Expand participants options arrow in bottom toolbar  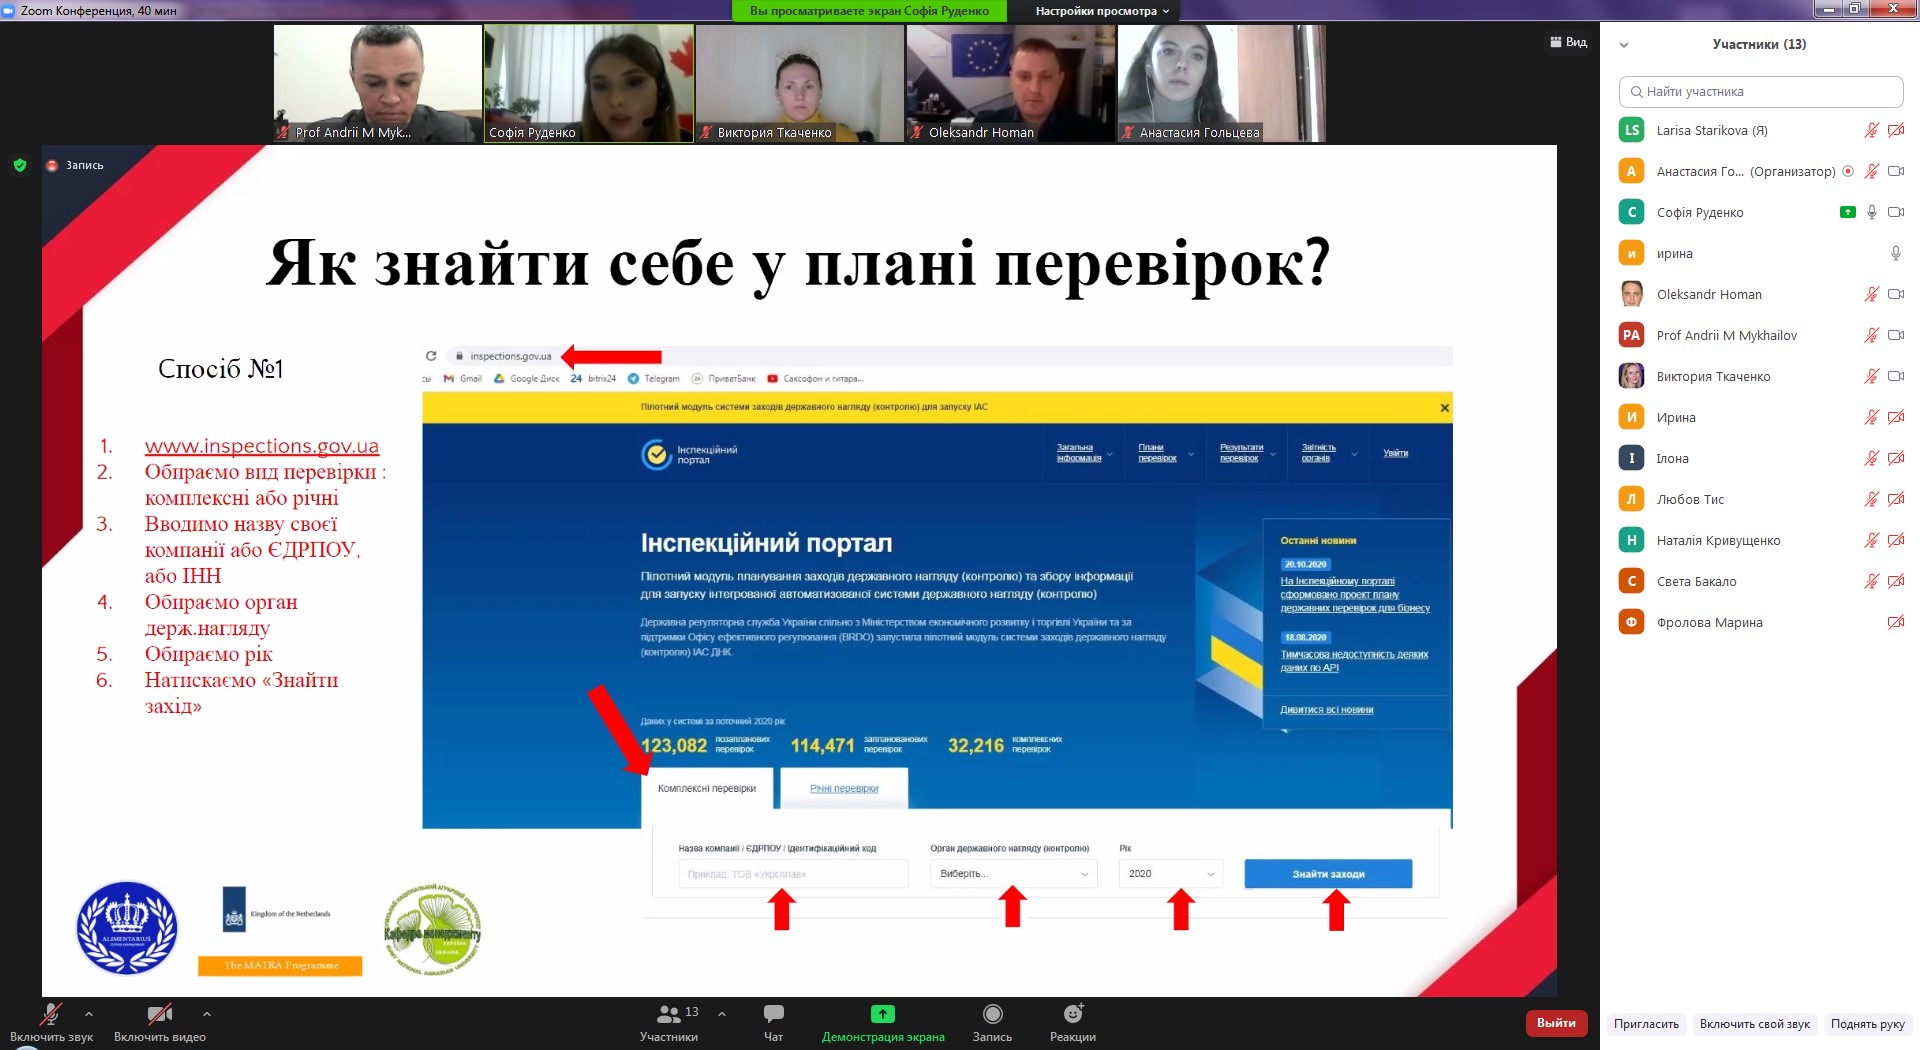pos(722,1013)
